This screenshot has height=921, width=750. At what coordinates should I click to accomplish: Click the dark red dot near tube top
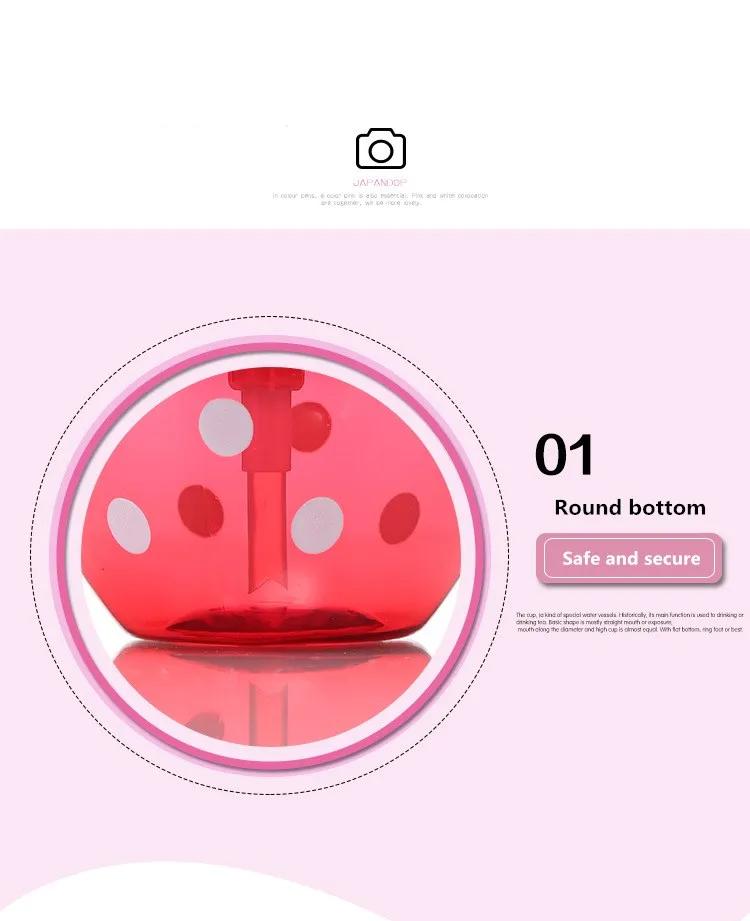(311, 426)
